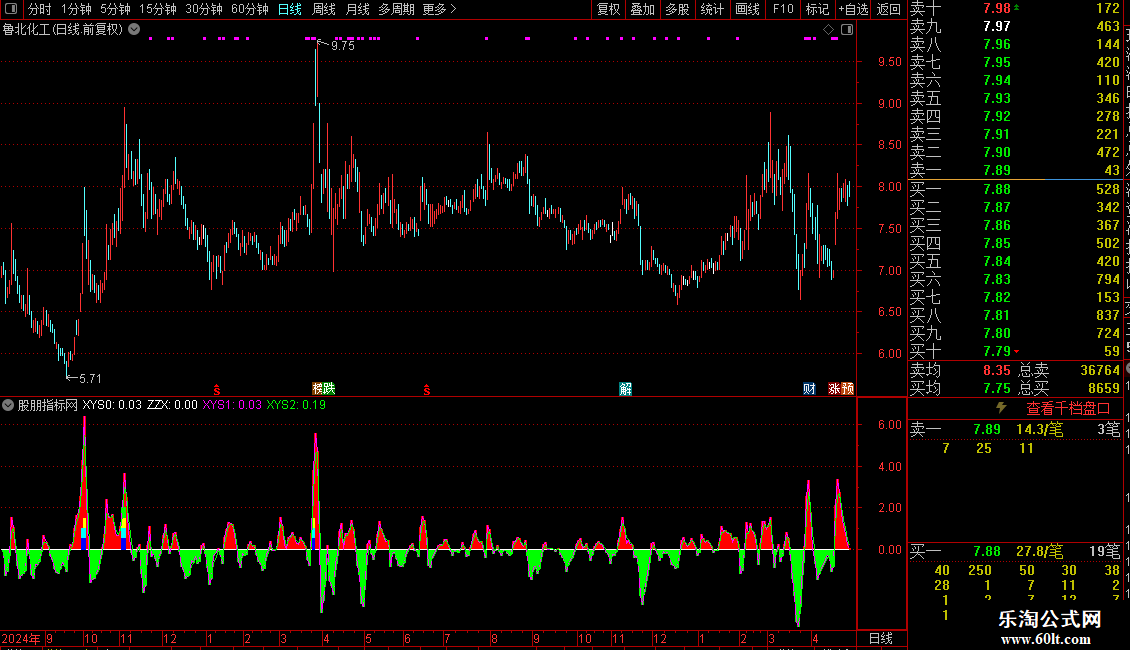The image size is (1130, 650).
Task: Click the 卖一 14.3/笔 detail row
Action: click(1015, 429)
